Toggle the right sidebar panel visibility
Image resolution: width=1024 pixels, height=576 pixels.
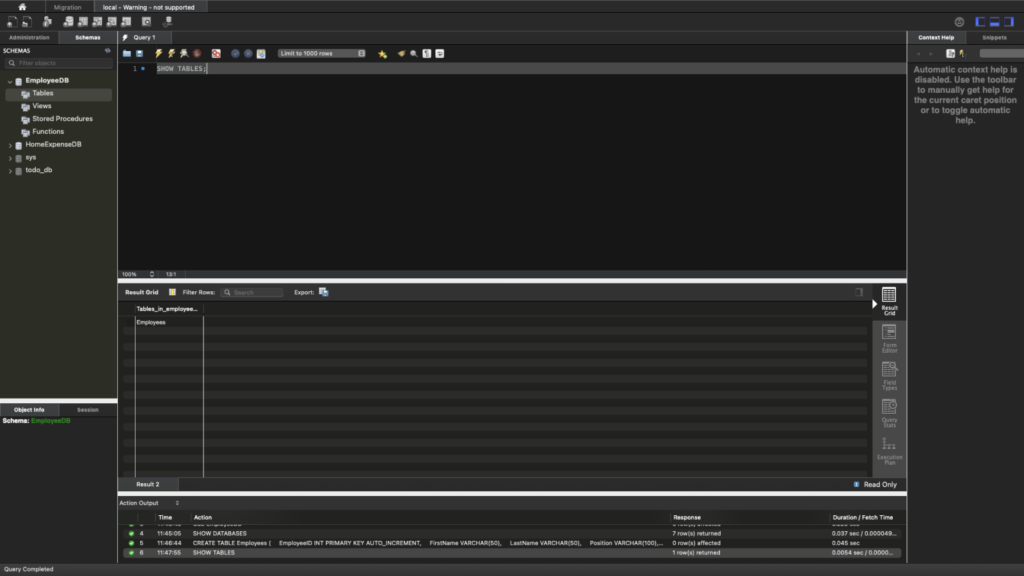1009,21
